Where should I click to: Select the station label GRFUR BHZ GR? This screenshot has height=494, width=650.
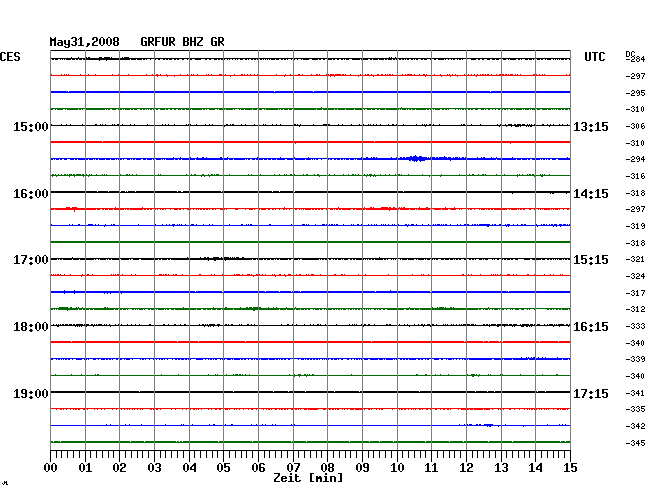coord(182,42)
